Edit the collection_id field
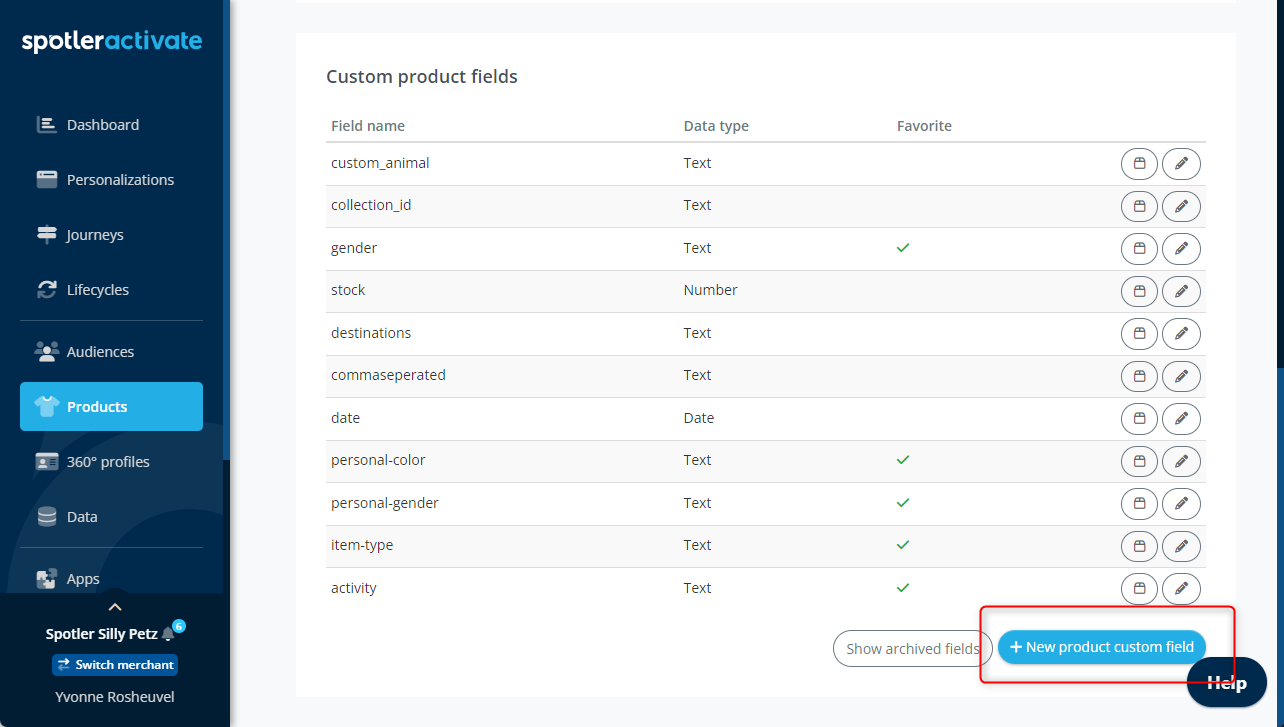The width and height of the screenshot is (1284, 727). coord(1181,206)
